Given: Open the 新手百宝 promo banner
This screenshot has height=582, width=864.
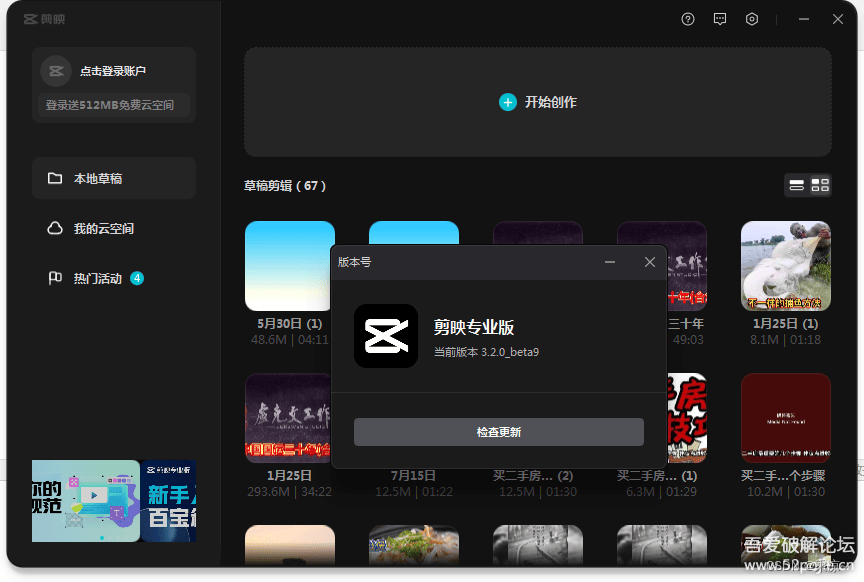Looking at the screenshot, I should click(x=169, y=501).
